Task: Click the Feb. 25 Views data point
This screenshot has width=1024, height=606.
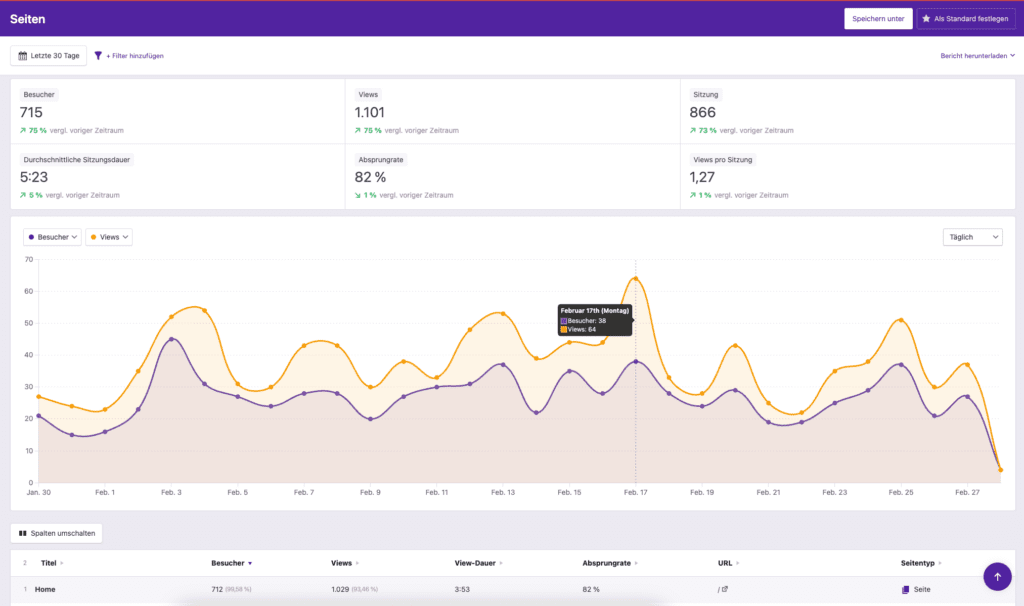Action: [901, 320]
